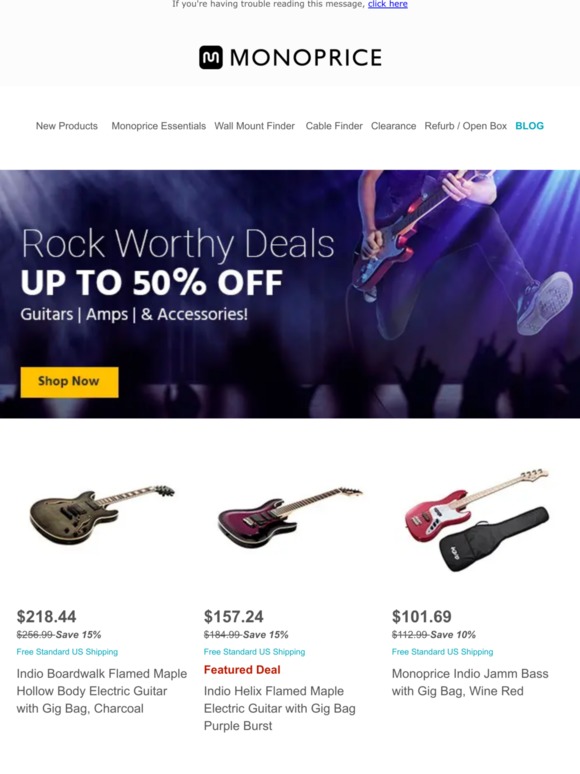Select the $157.24 Helix guitar price
The image size is (580, 774).
pos(233,617)
